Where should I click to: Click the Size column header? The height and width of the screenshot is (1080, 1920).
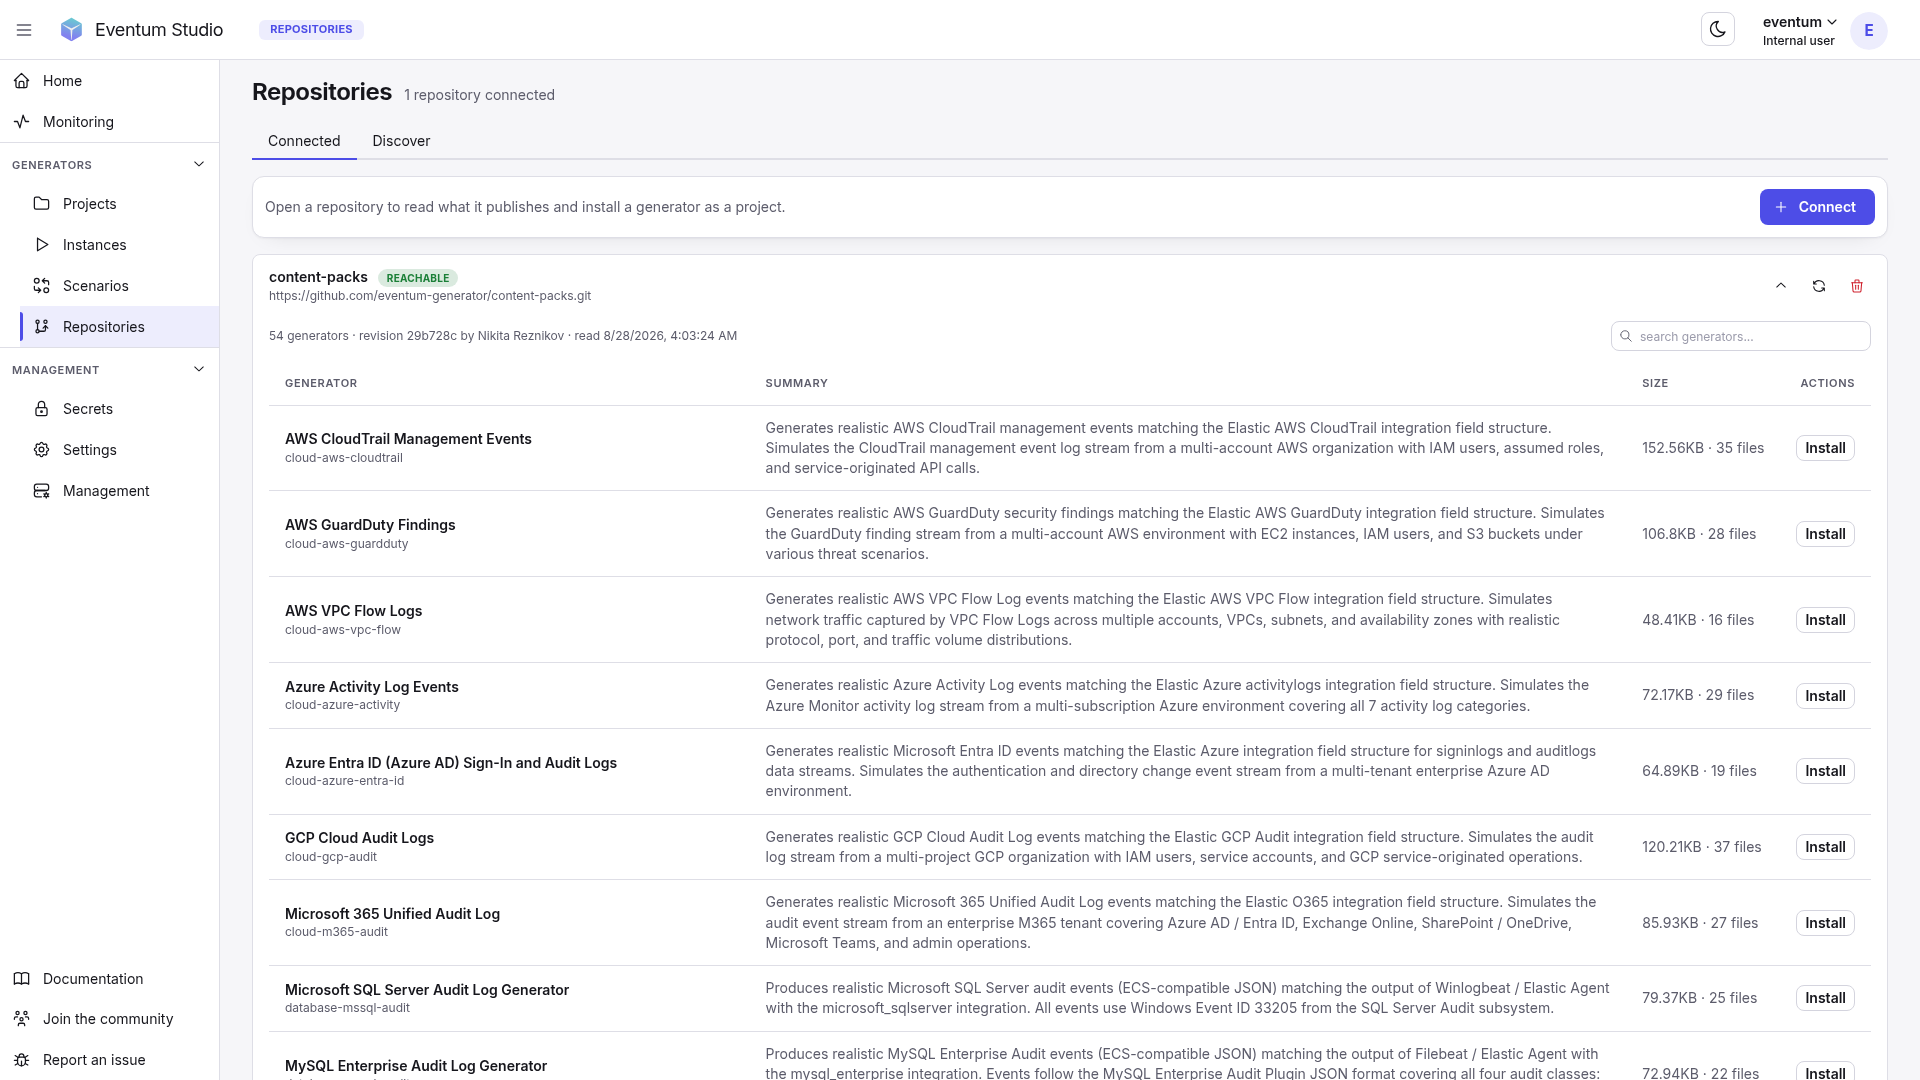1655,383
